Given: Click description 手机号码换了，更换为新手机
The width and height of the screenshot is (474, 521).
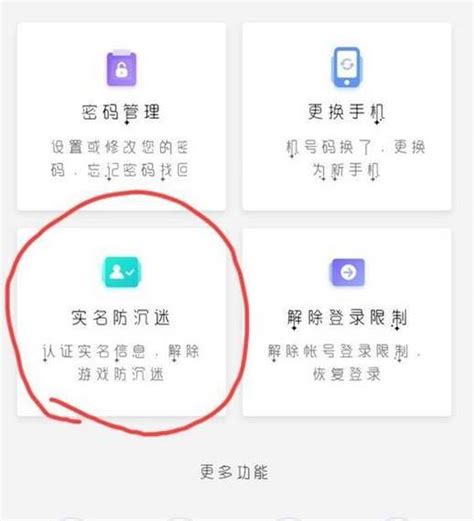Looking at the screenshot, I should tap(355, 159).
